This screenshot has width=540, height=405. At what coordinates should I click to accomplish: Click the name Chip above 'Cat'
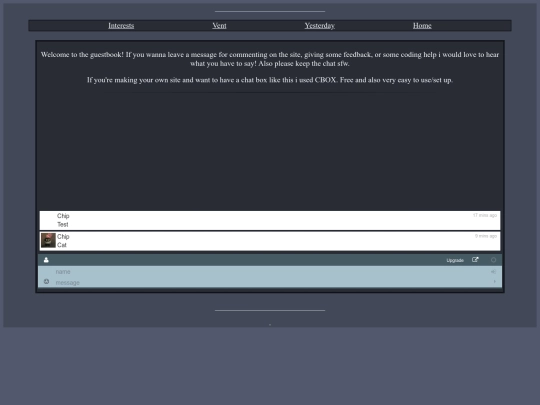(x=63, y=237)
